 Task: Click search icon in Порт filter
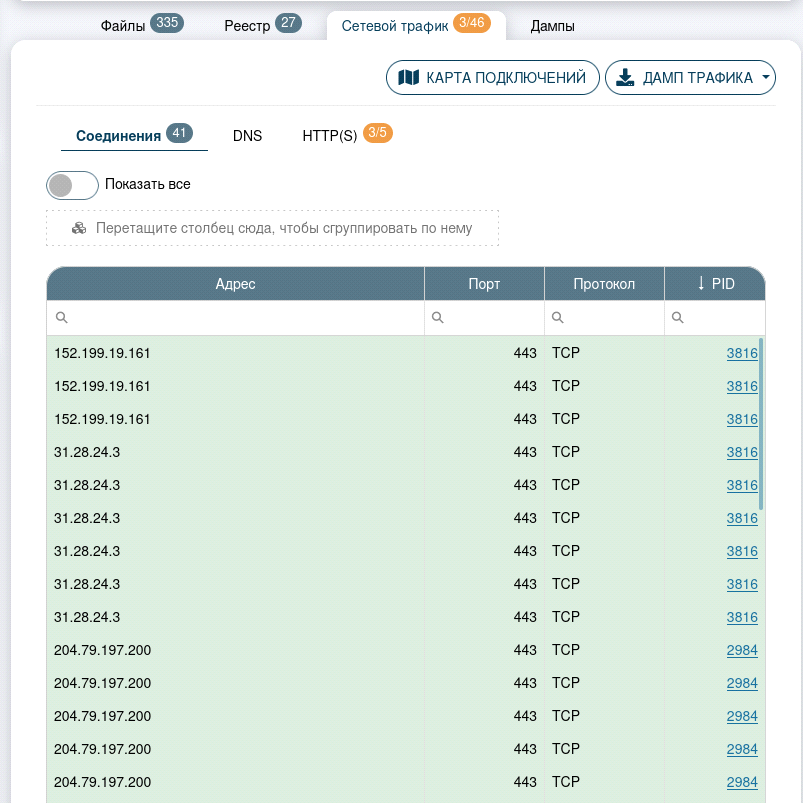(x=438, y=318)
